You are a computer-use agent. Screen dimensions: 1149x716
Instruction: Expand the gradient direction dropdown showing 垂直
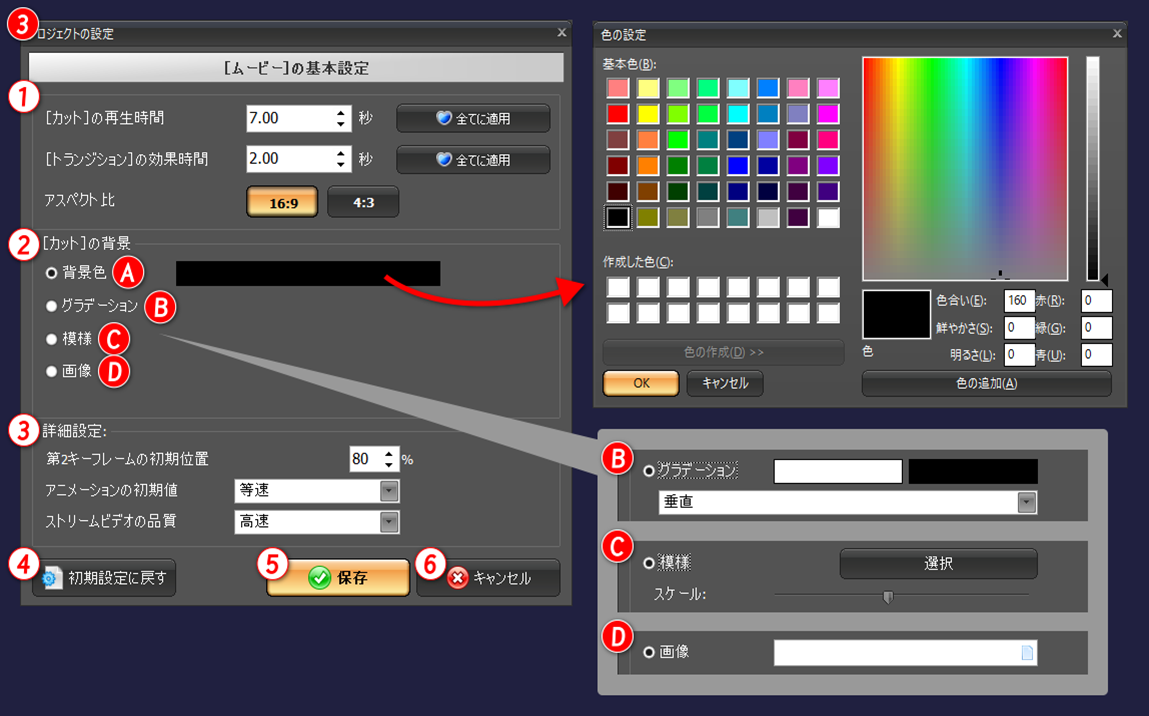point(1028,502)
